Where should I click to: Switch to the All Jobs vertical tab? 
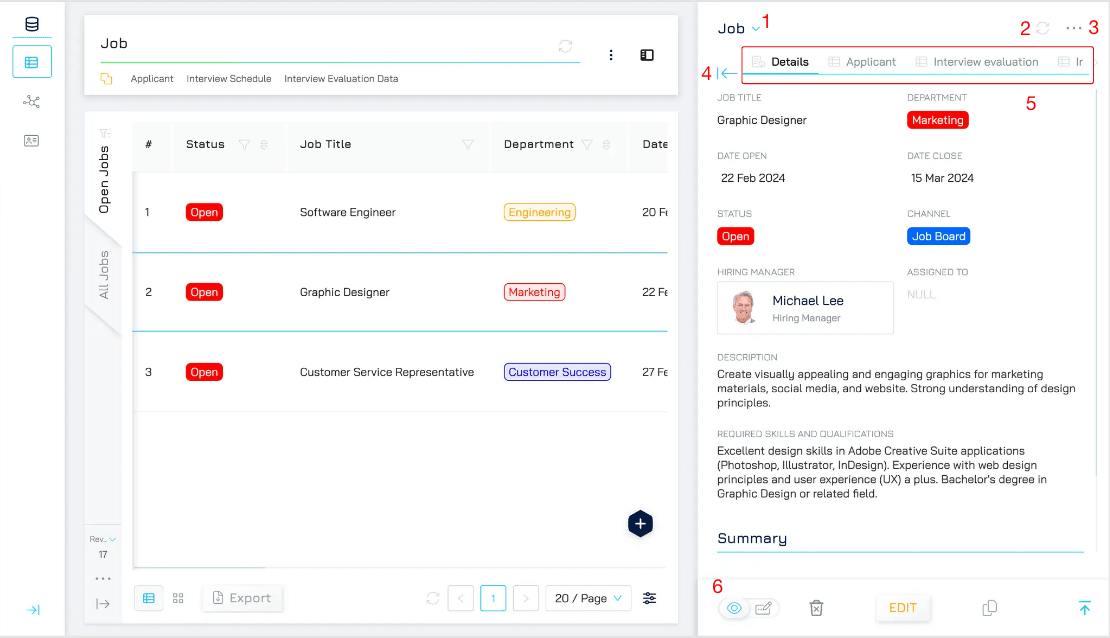click(104, 275)
